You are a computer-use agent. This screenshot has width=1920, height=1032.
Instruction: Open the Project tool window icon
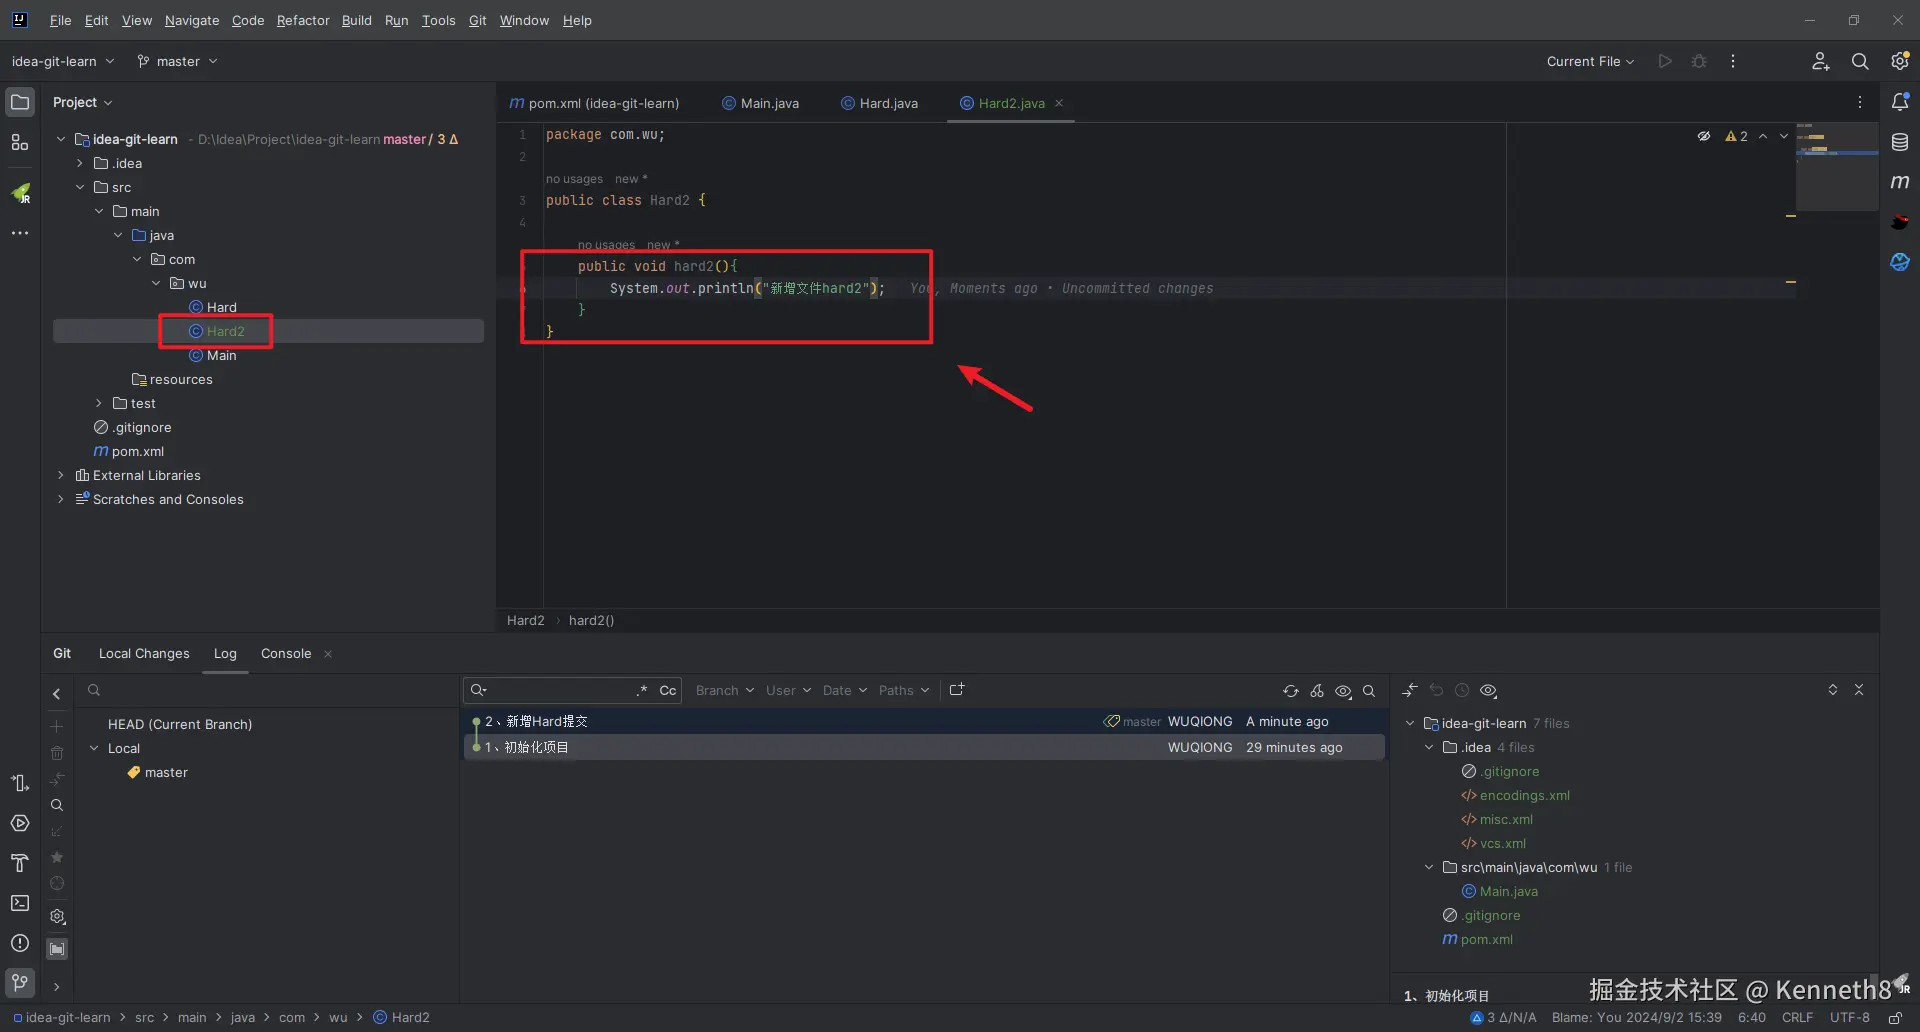(x=20, y=102)
